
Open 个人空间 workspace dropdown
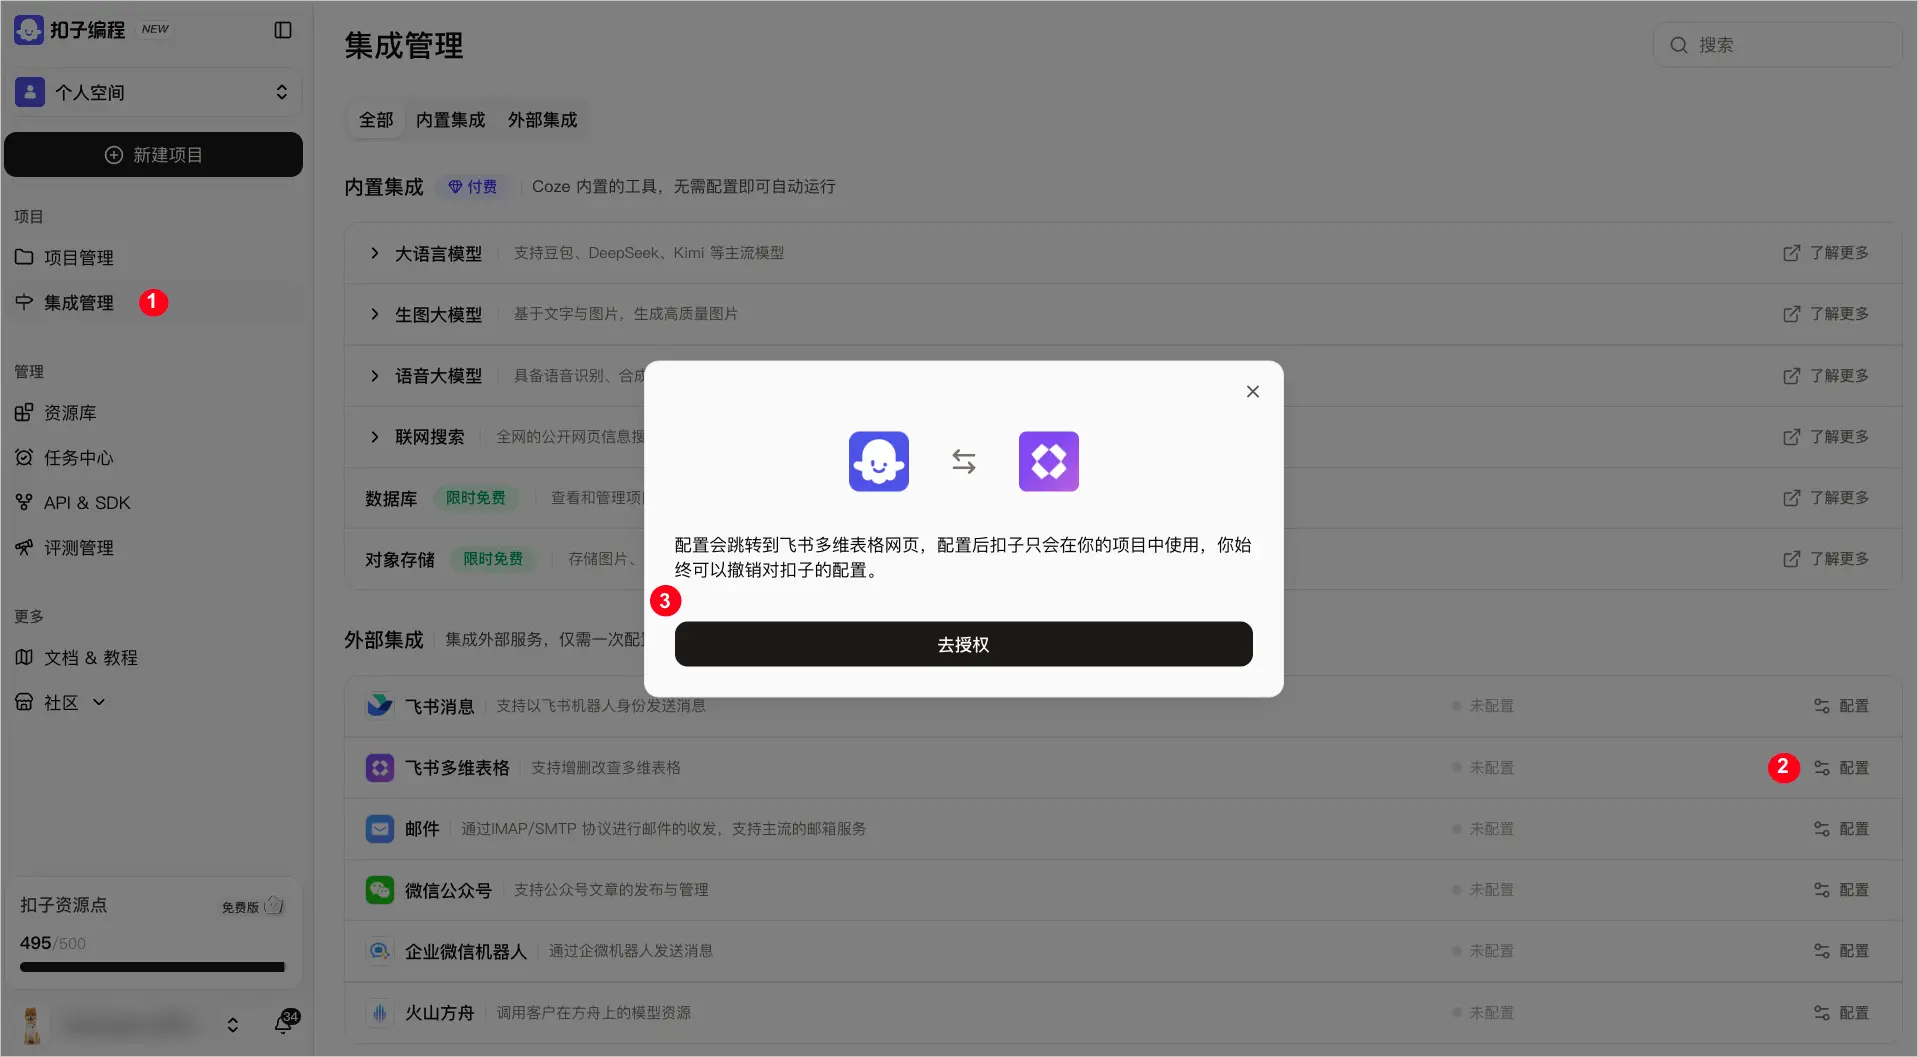153,92
